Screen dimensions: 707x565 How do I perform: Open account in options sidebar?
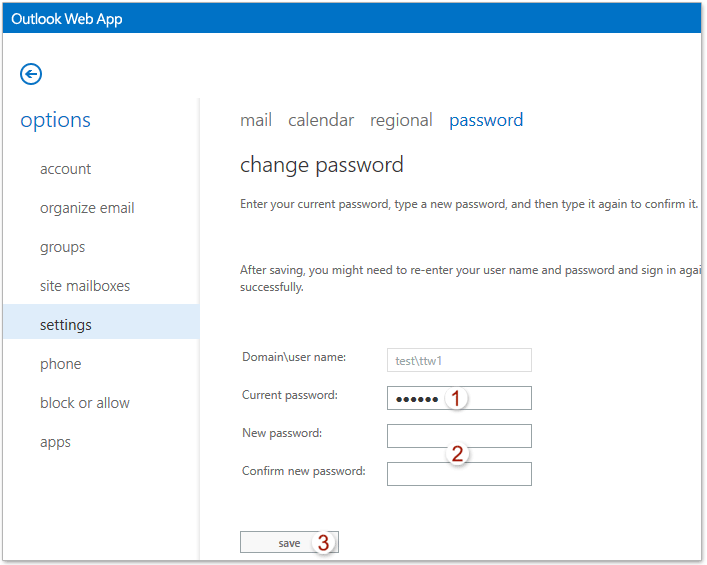pos(65,169)
